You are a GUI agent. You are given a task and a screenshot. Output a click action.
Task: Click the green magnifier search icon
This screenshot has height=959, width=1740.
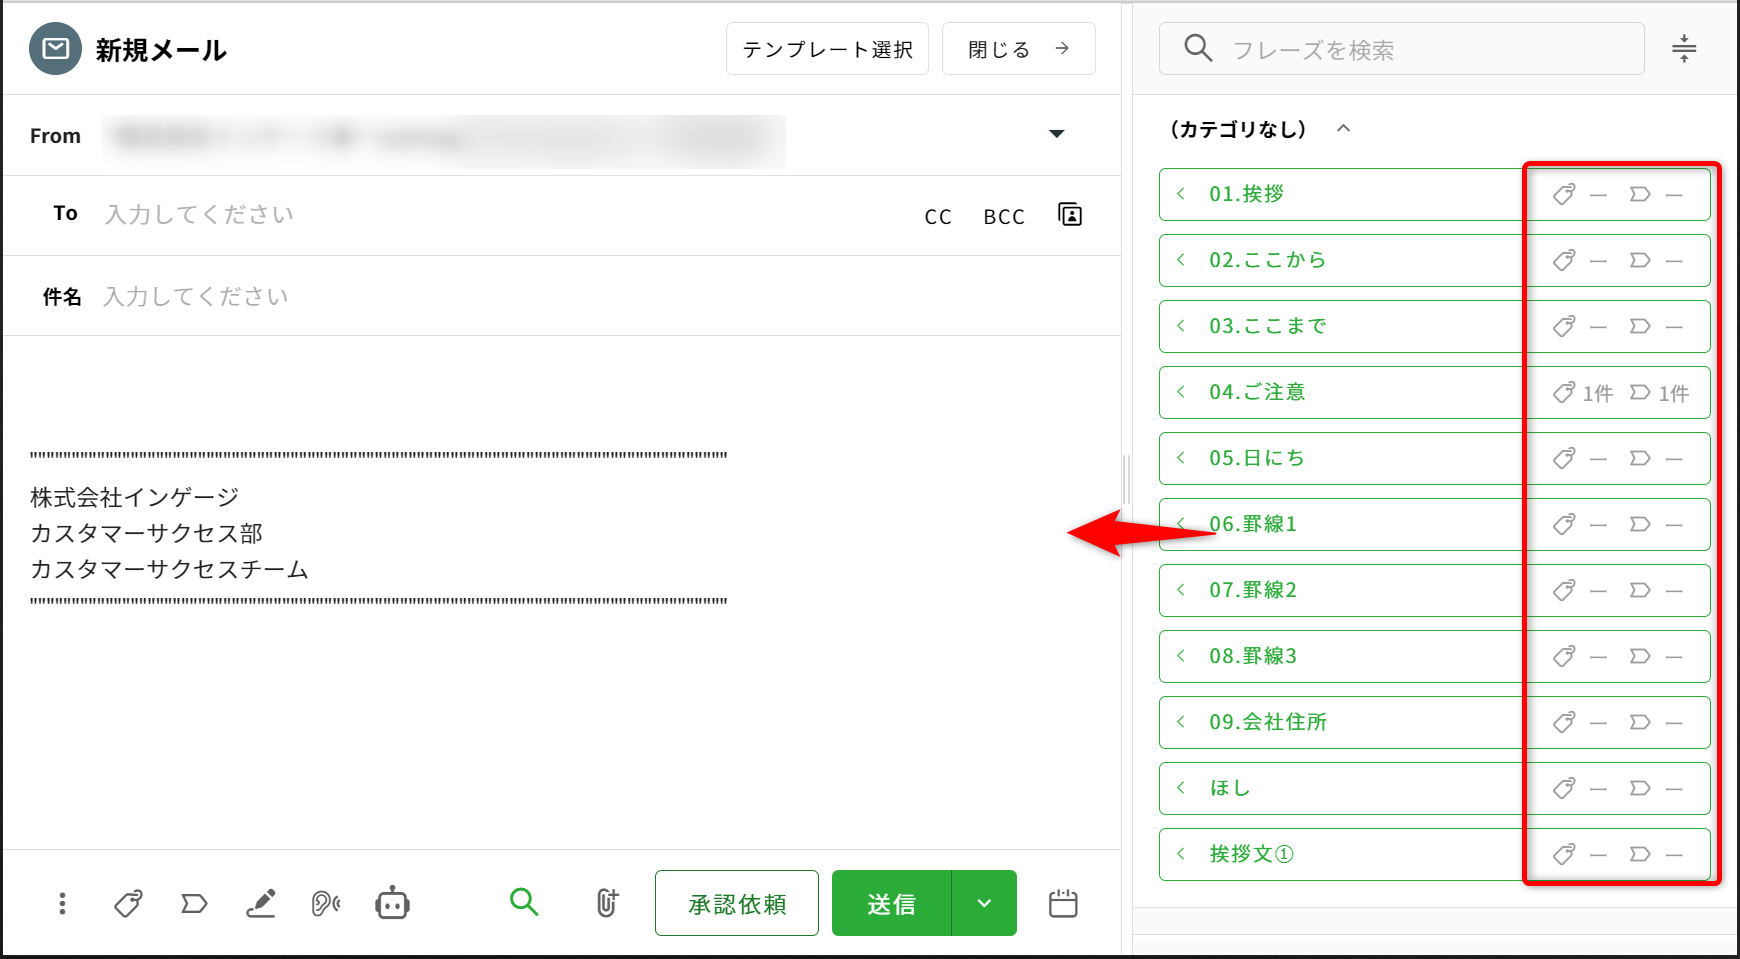pyautogui.click(x=524, y=902)
